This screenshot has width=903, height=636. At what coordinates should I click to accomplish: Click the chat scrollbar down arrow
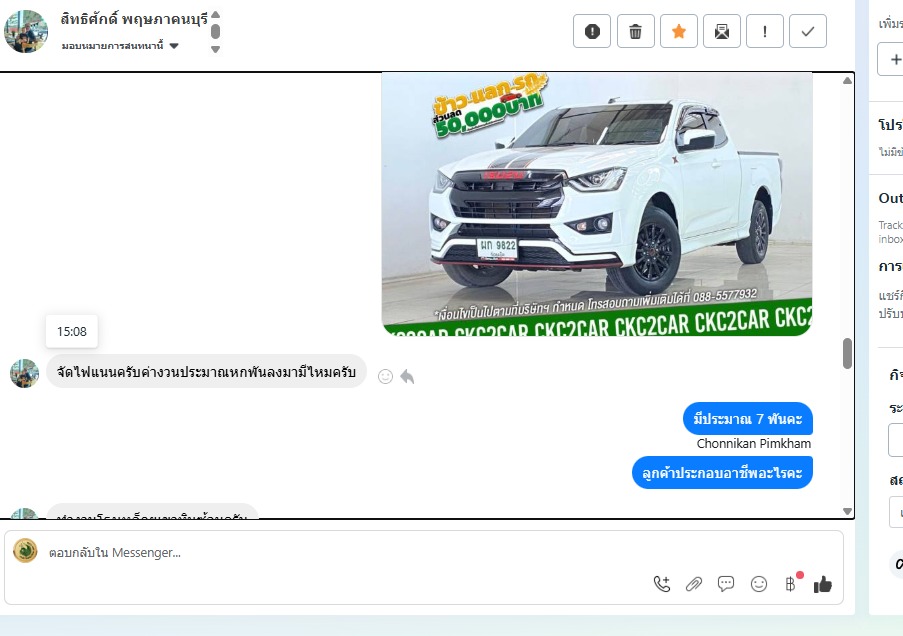click(848, 511)
